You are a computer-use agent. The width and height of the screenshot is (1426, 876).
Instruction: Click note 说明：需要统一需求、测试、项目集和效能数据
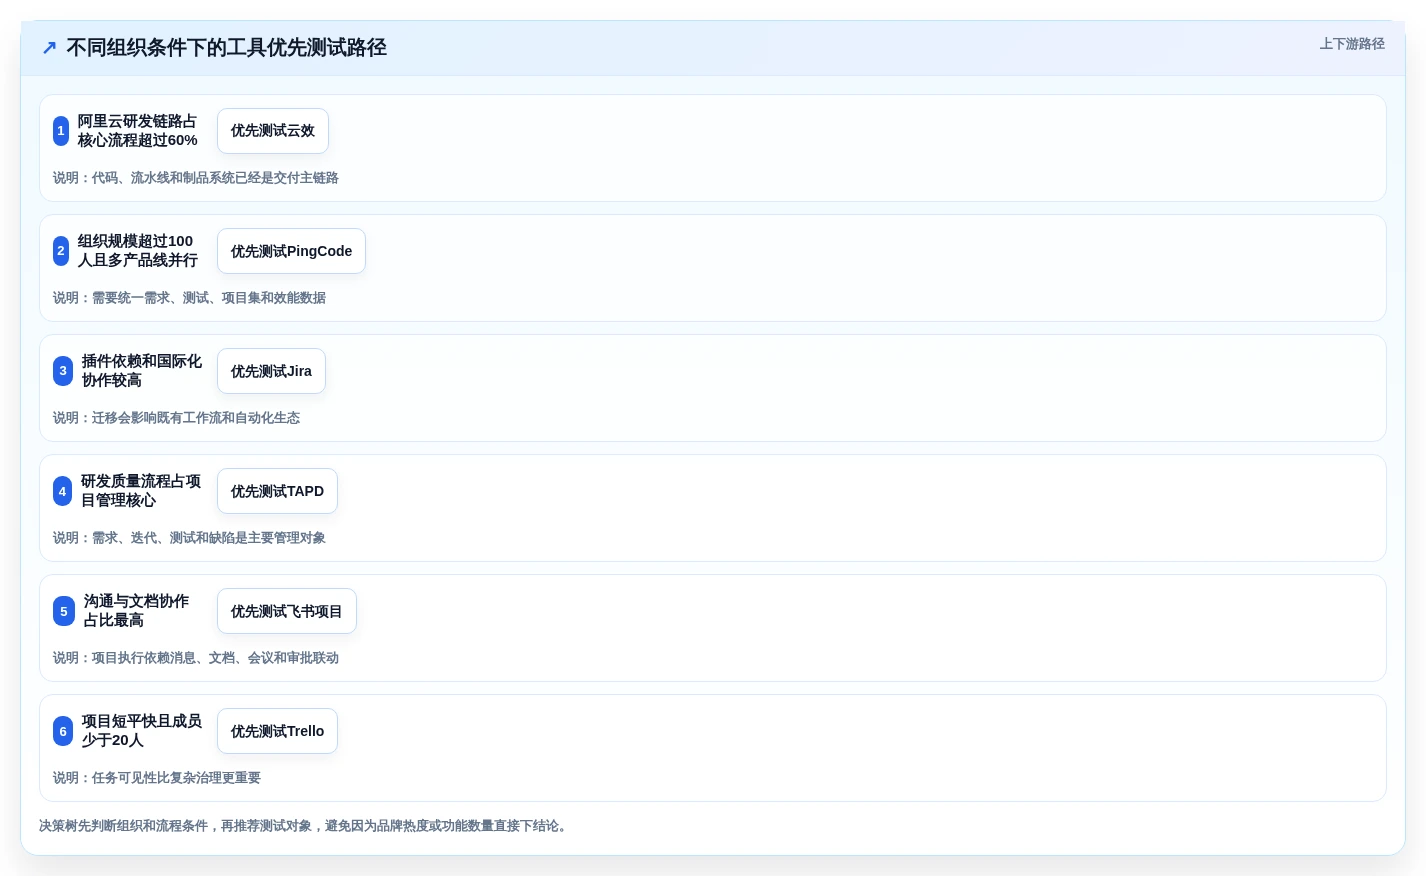(x=189, y=298)
